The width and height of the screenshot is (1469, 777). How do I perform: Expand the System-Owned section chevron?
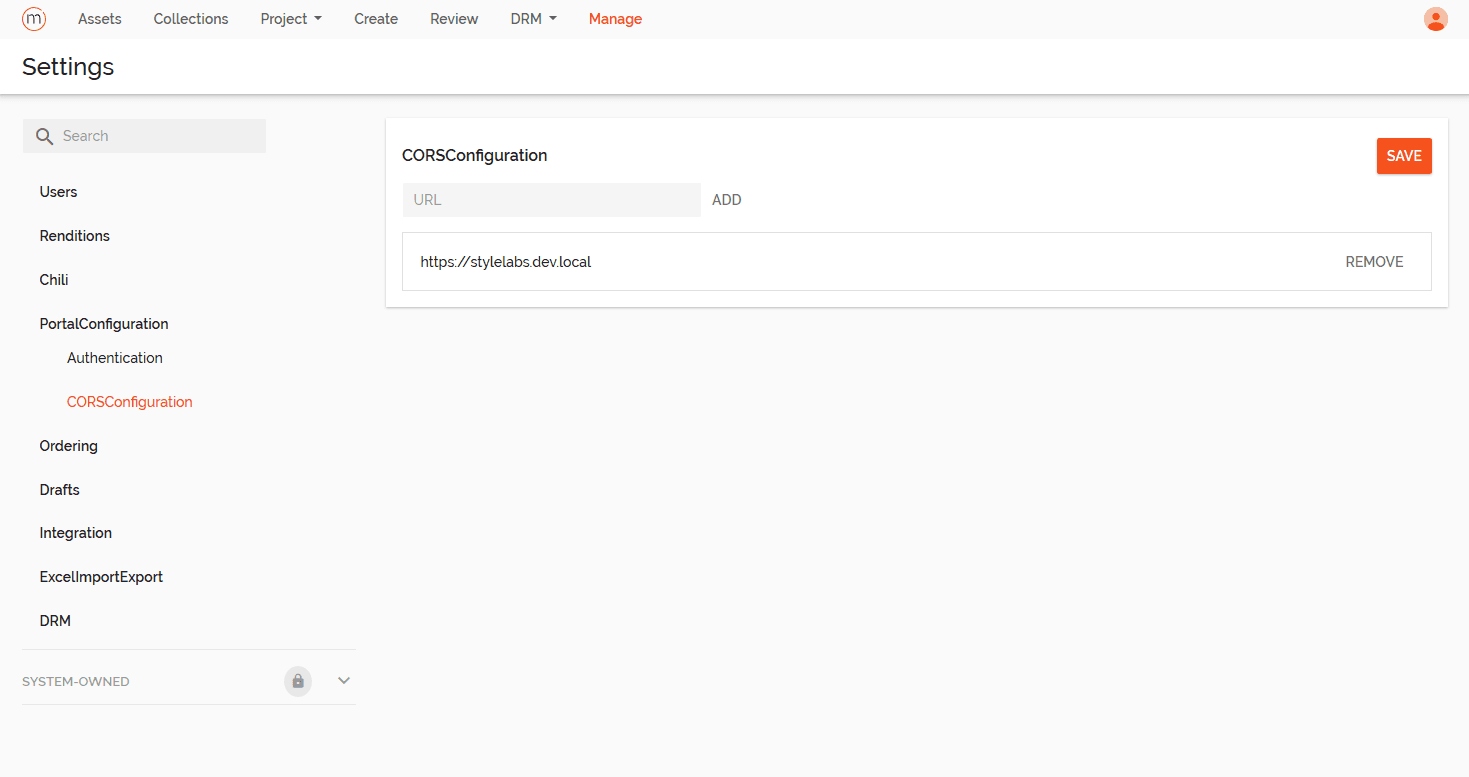[344, 681]
